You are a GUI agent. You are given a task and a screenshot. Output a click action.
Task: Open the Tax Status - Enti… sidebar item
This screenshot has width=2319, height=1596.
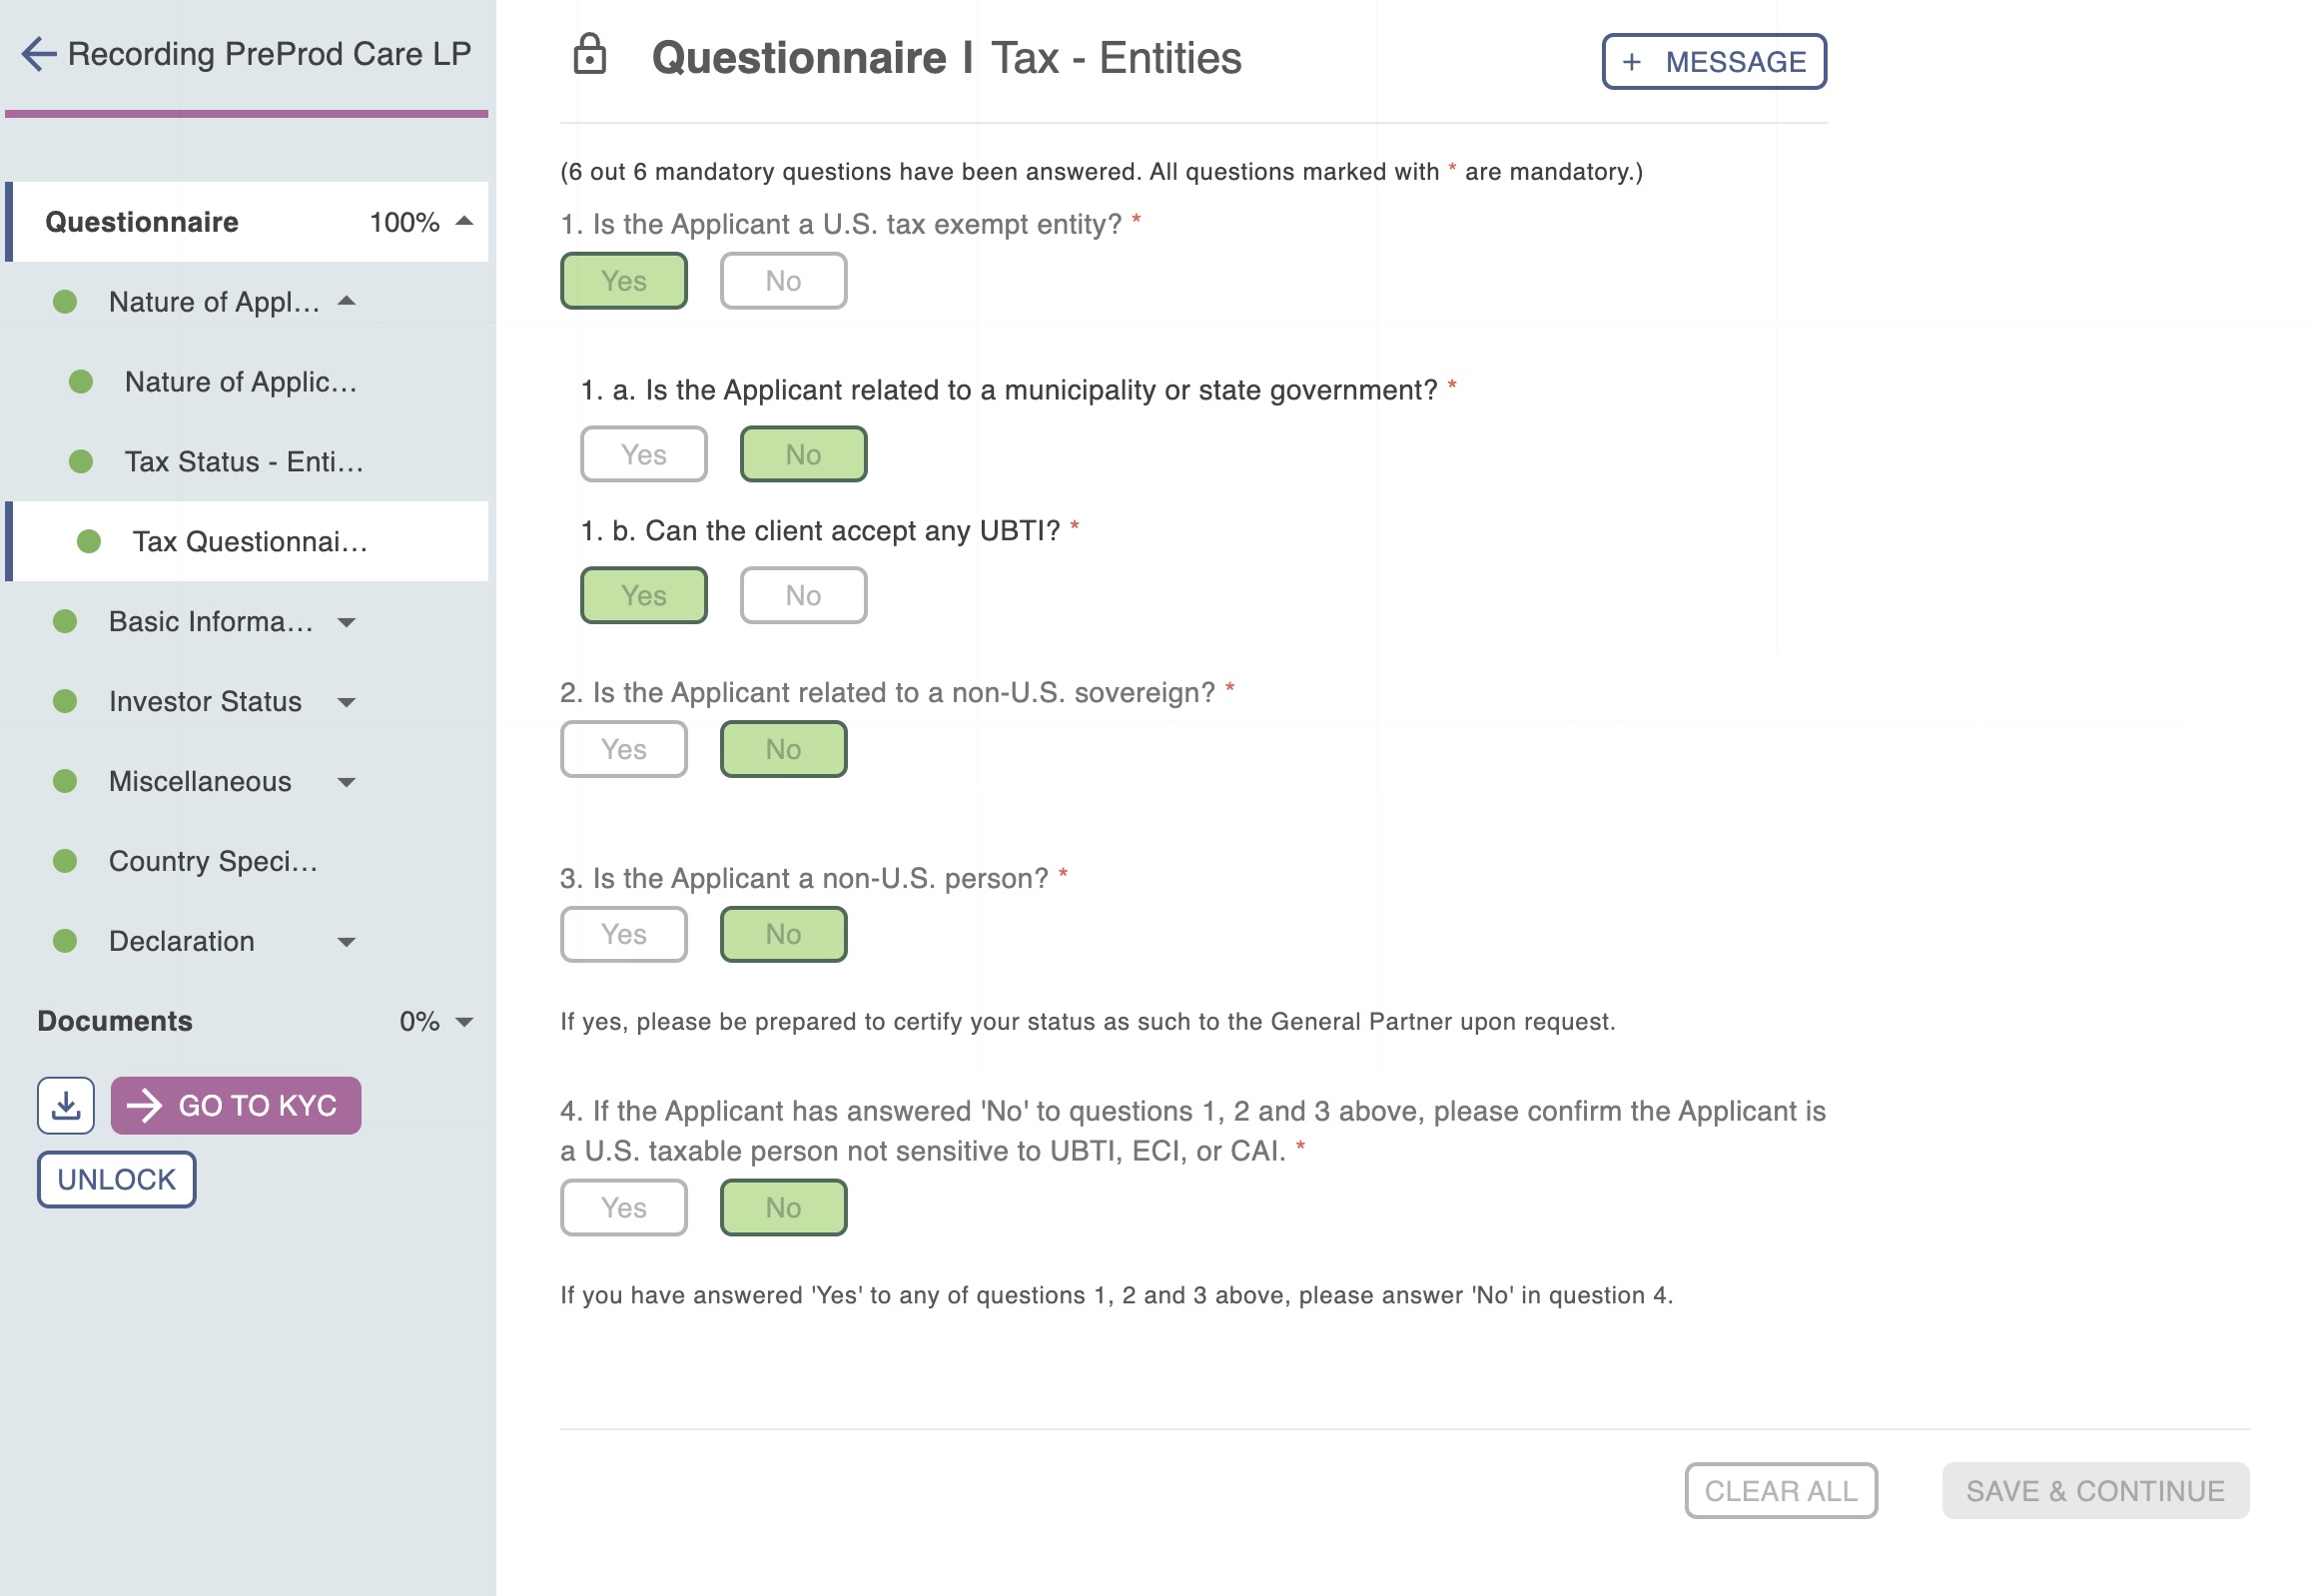[243, 461]
